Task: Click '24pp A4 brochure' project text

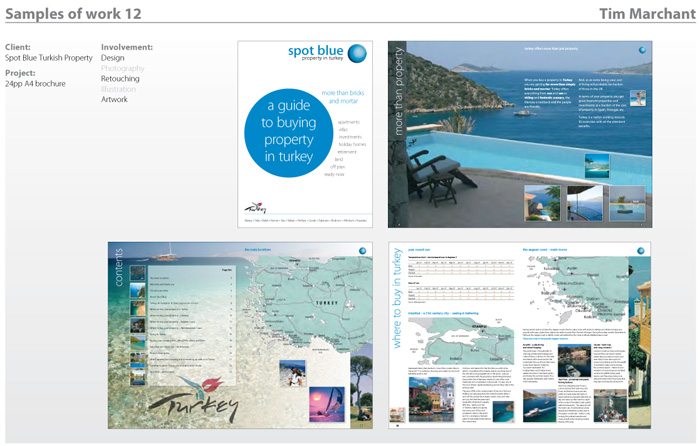Action: click(35, 83)
